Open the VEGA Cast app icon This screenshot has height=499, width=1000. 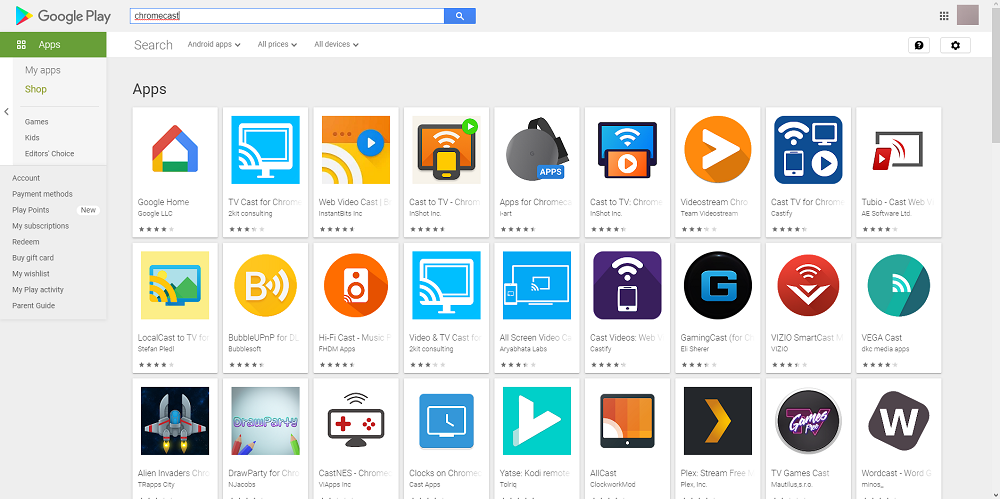[899, 285]
